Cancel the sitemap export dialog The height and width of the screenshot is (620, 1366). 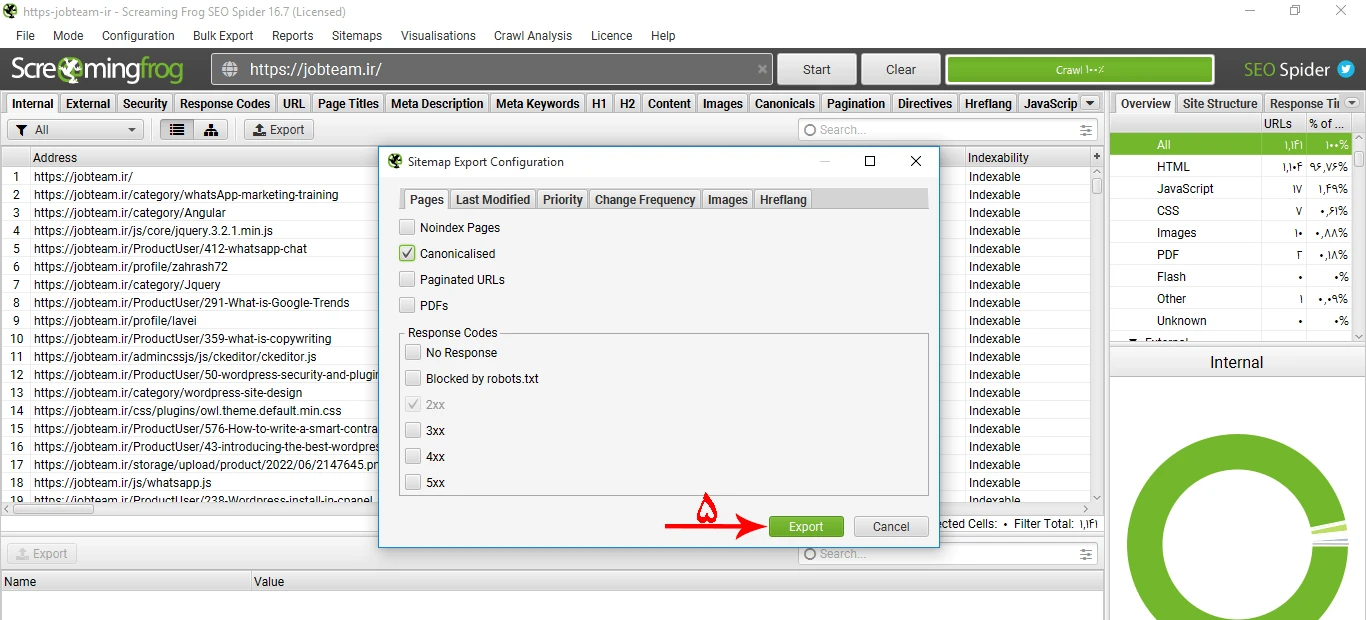890,527
